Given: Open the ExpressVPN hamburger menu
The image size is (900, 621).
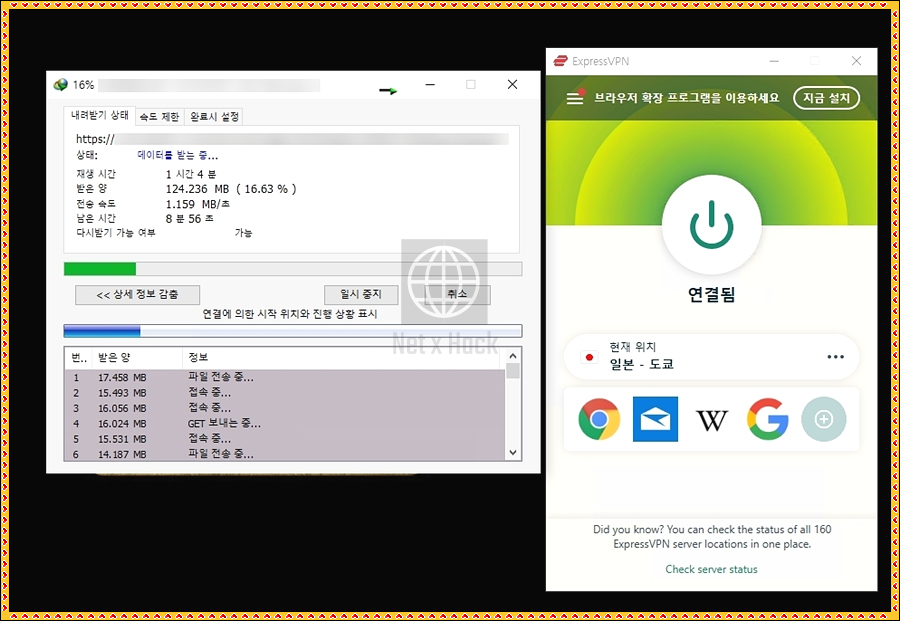Looking at the screenshot, I should (575, 98).
